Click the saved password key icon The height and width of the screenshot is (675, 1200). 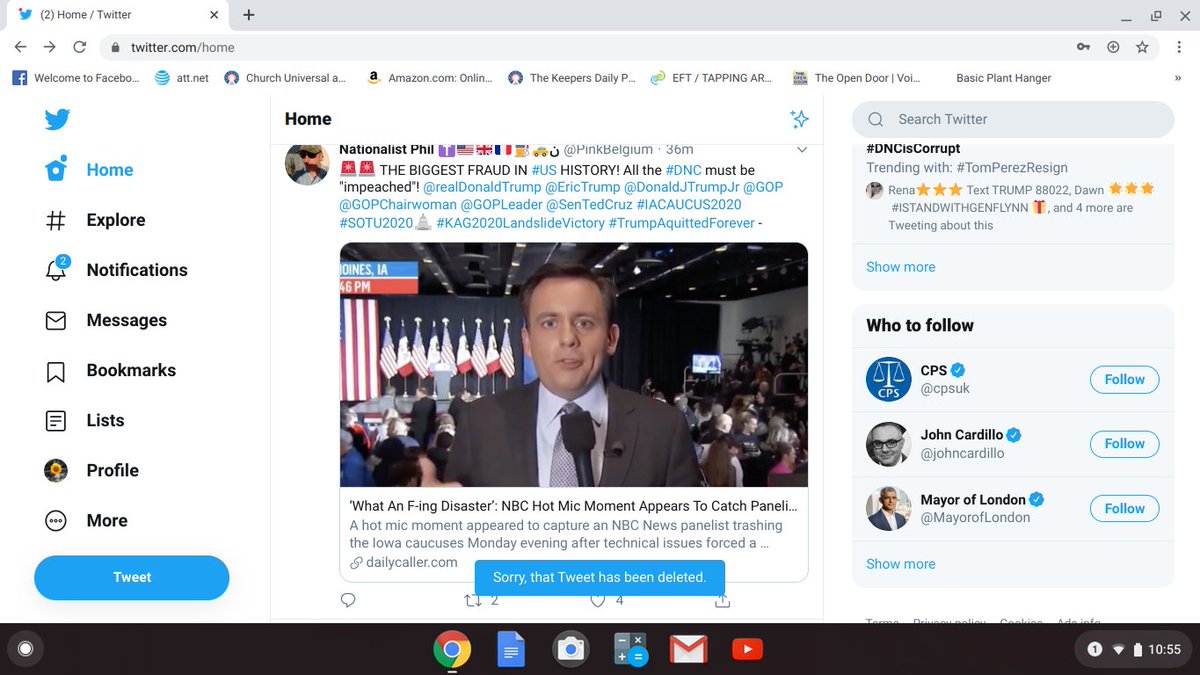1083,47
